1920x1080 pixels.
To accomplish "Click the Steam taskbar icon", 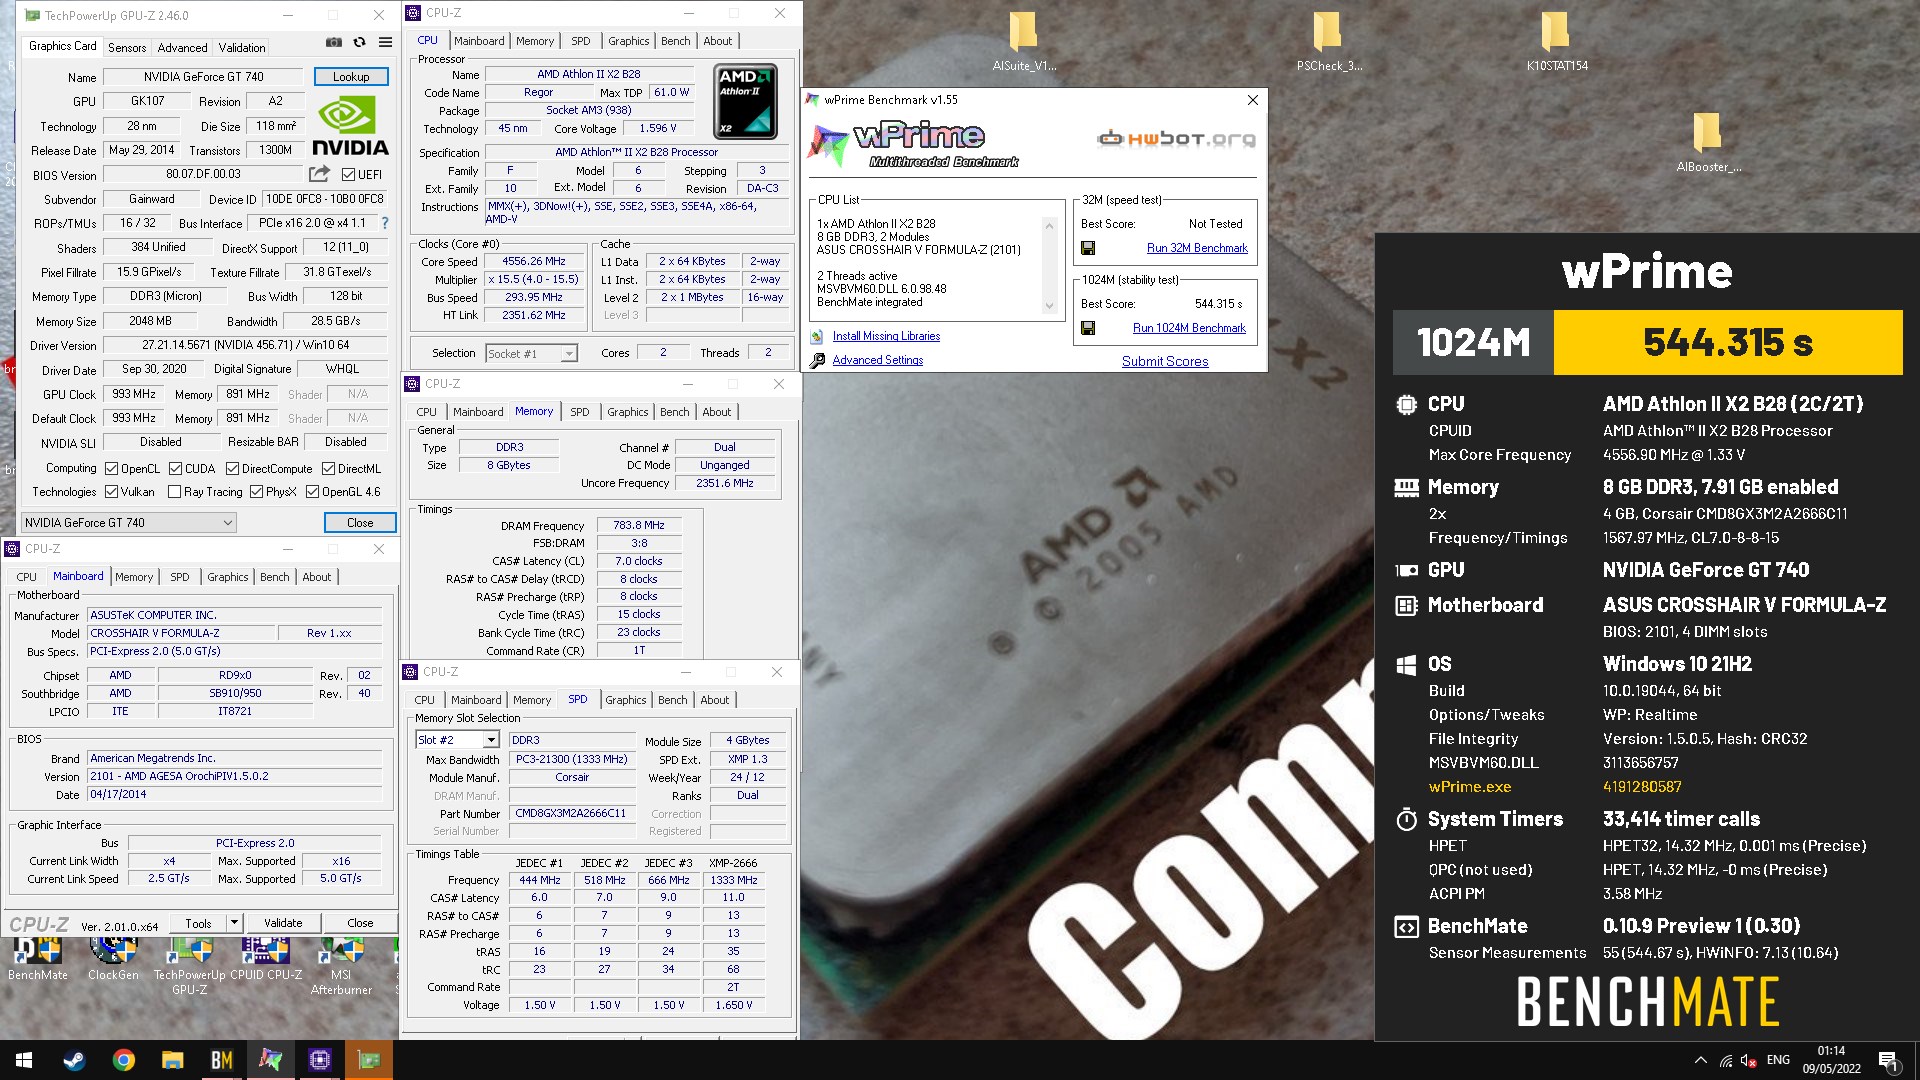I will pos(74,1060).
